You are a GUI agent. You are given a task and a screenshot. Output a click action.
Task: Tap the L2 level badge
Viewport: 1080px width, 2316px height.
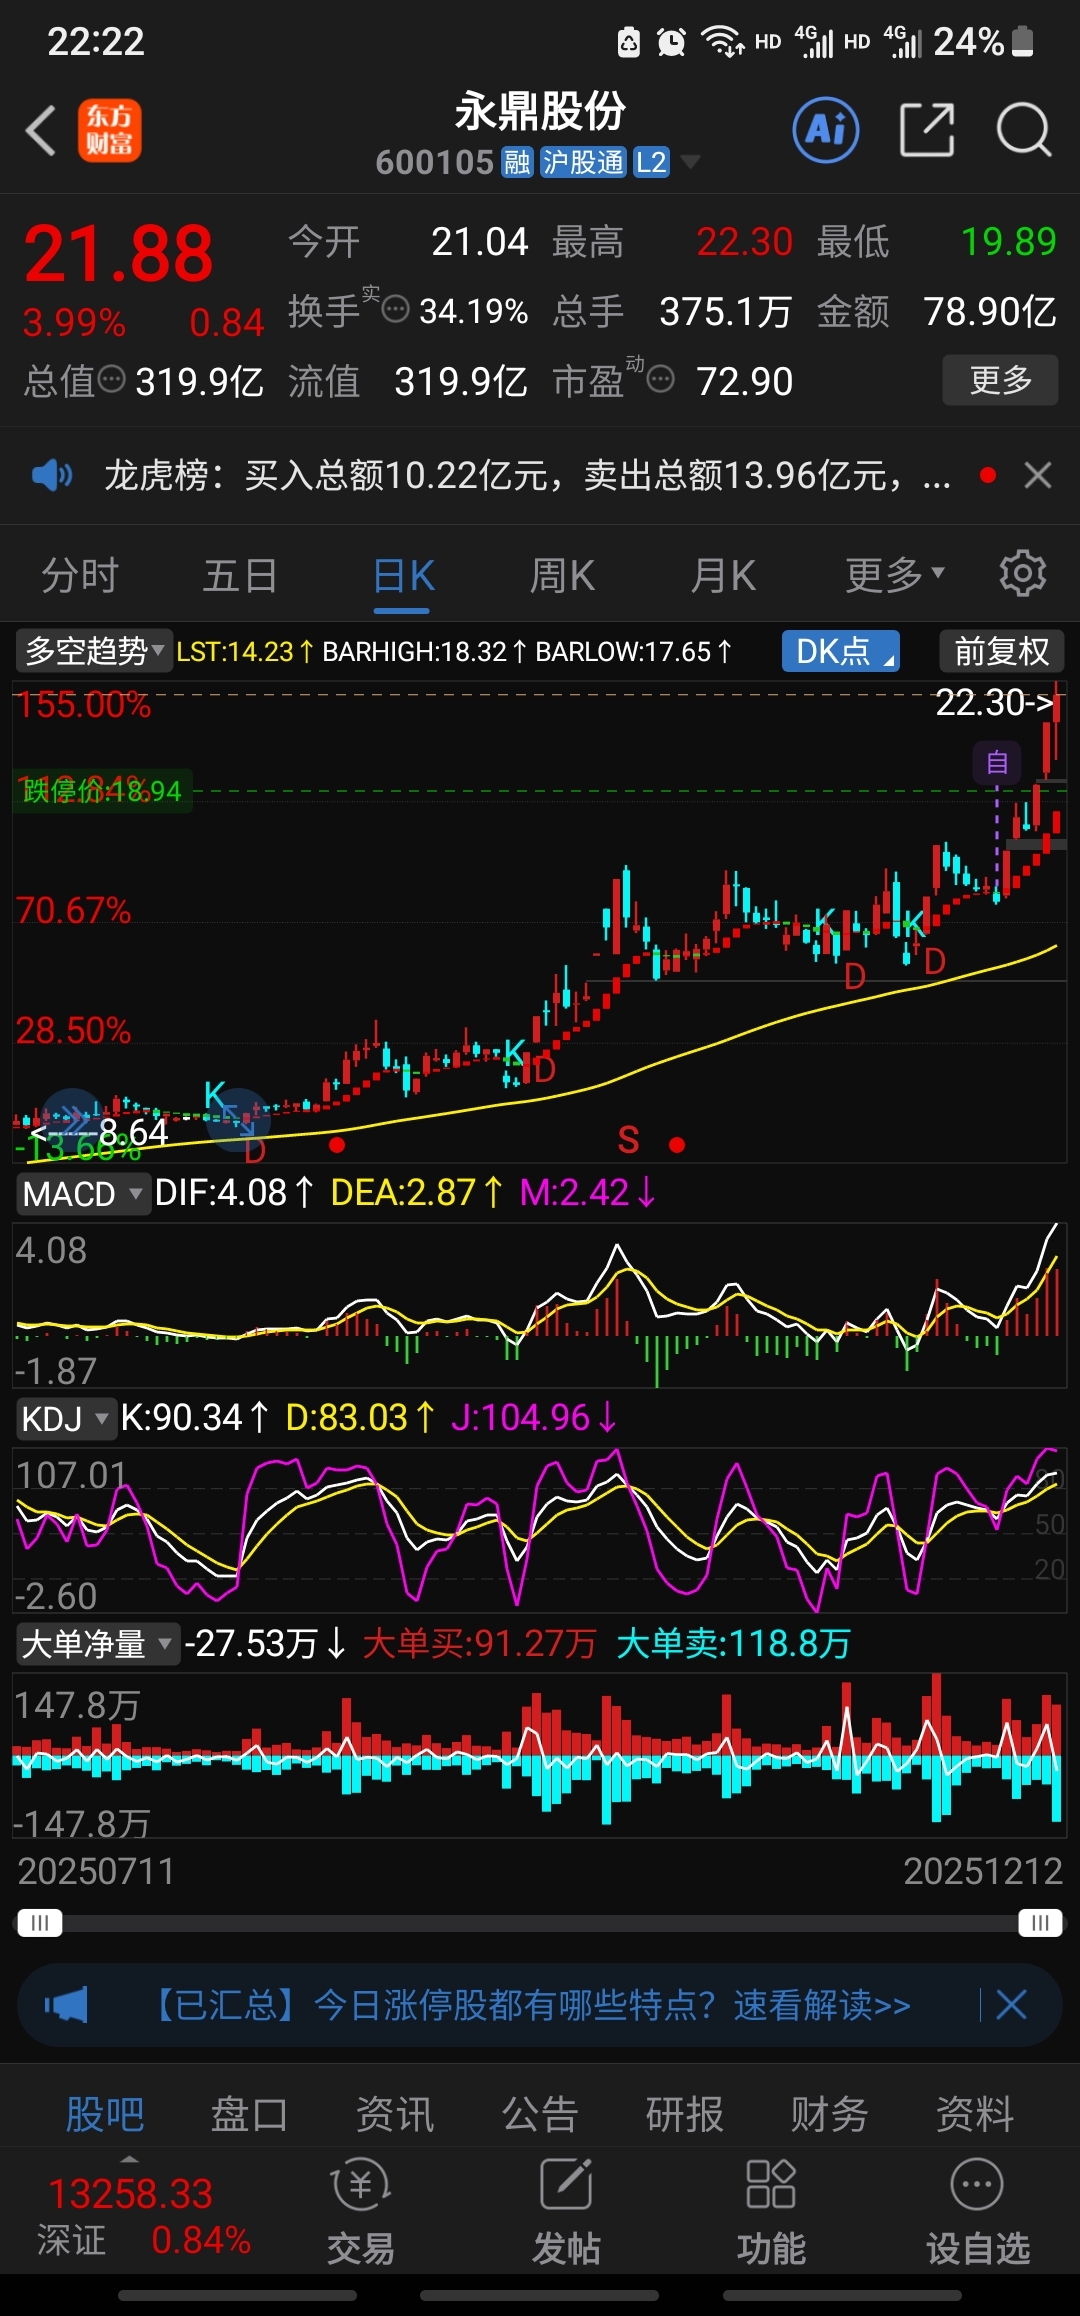point(651,162)
